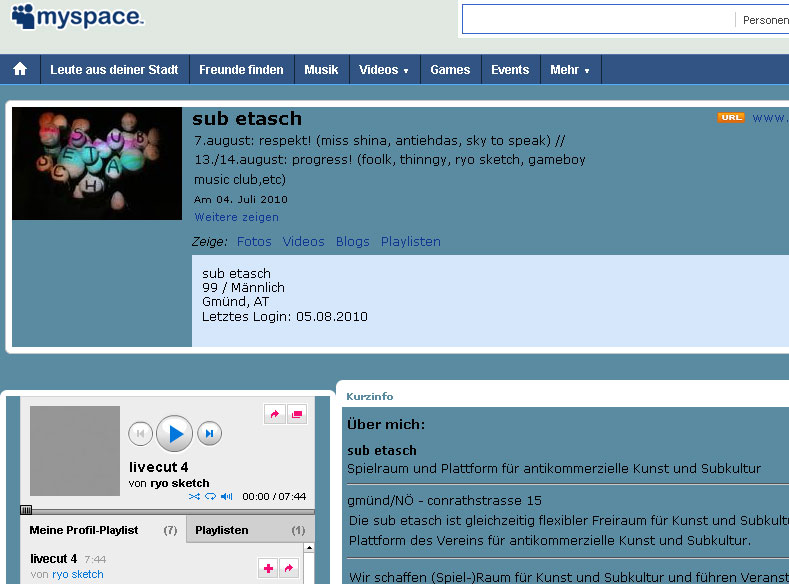Expand the Videos dropdown menu
This screenshot has height=584, width=789.
(384, 69)
